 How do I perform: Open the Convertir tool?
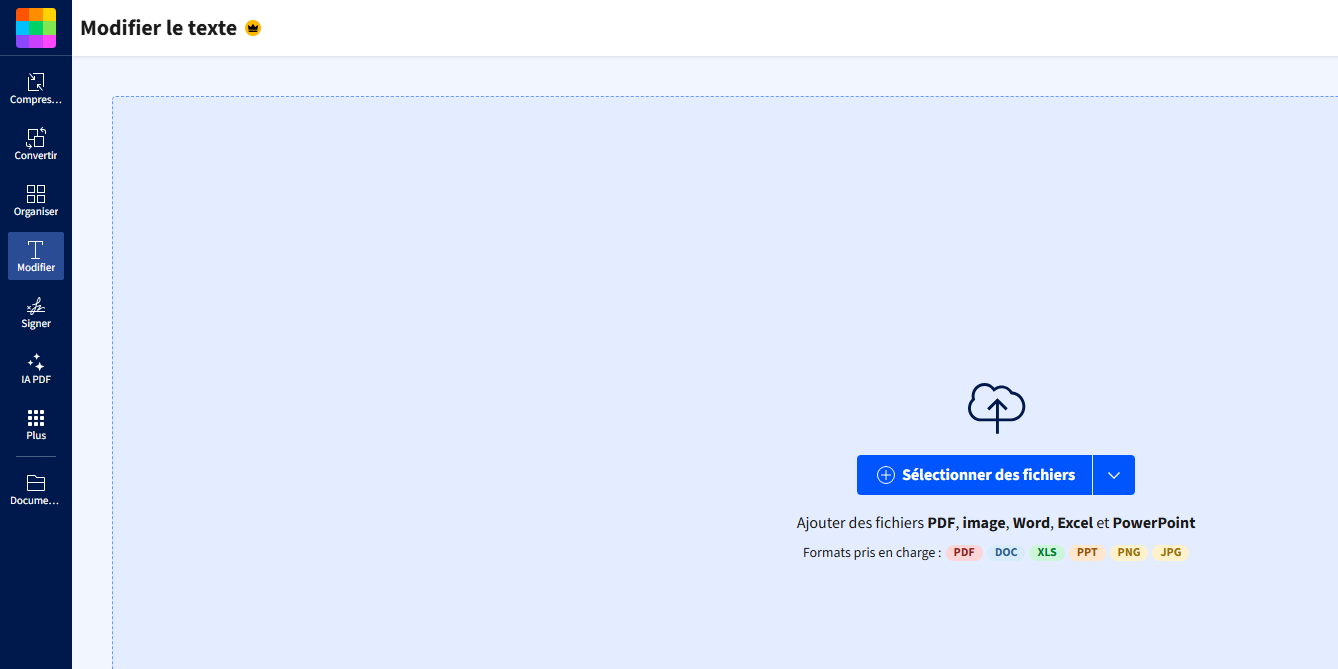pos(36,144)
